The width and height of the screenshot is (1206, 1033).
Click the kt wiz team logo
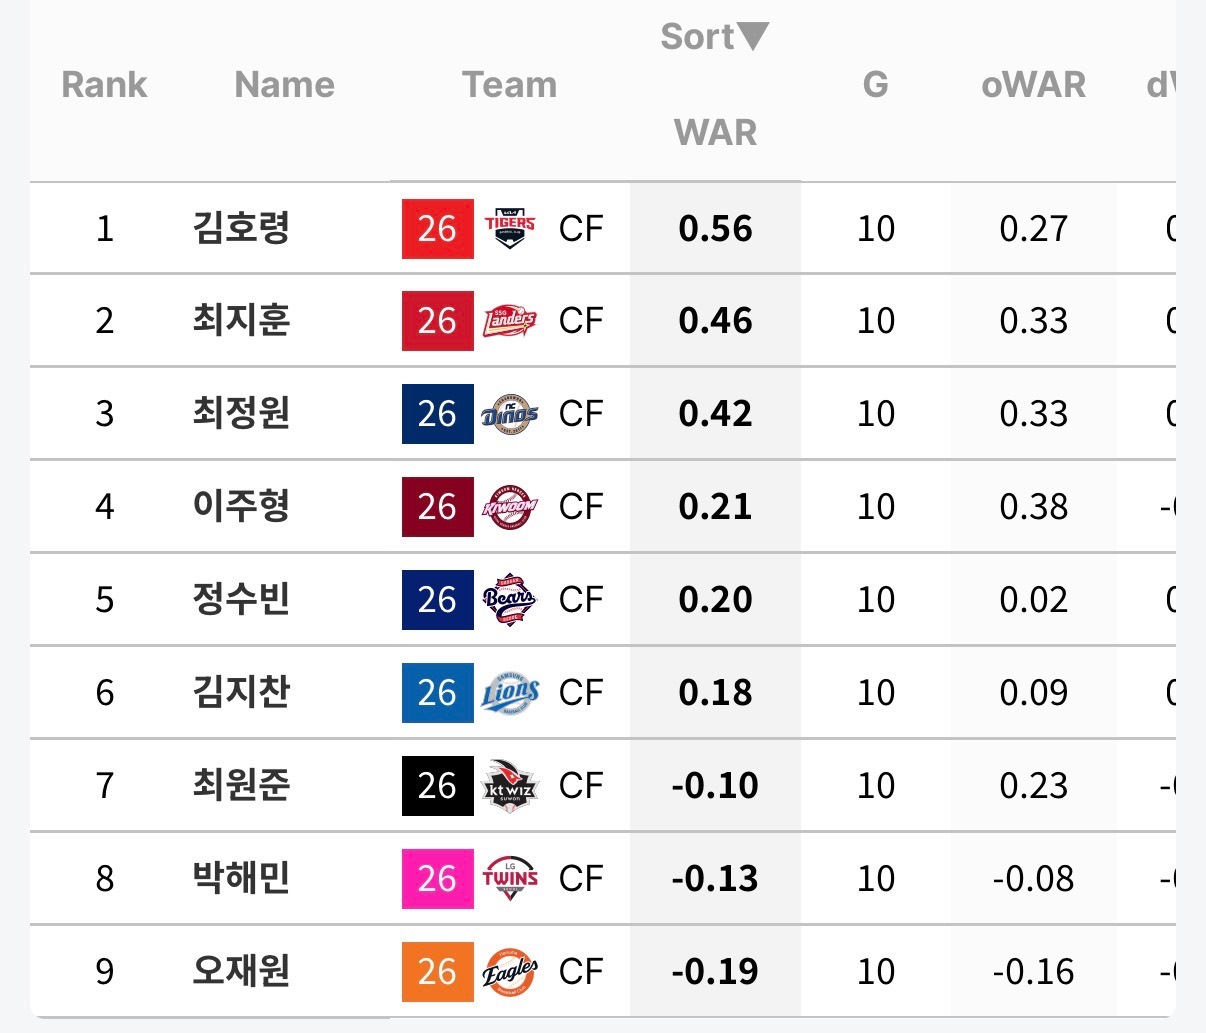coord(510,786)
